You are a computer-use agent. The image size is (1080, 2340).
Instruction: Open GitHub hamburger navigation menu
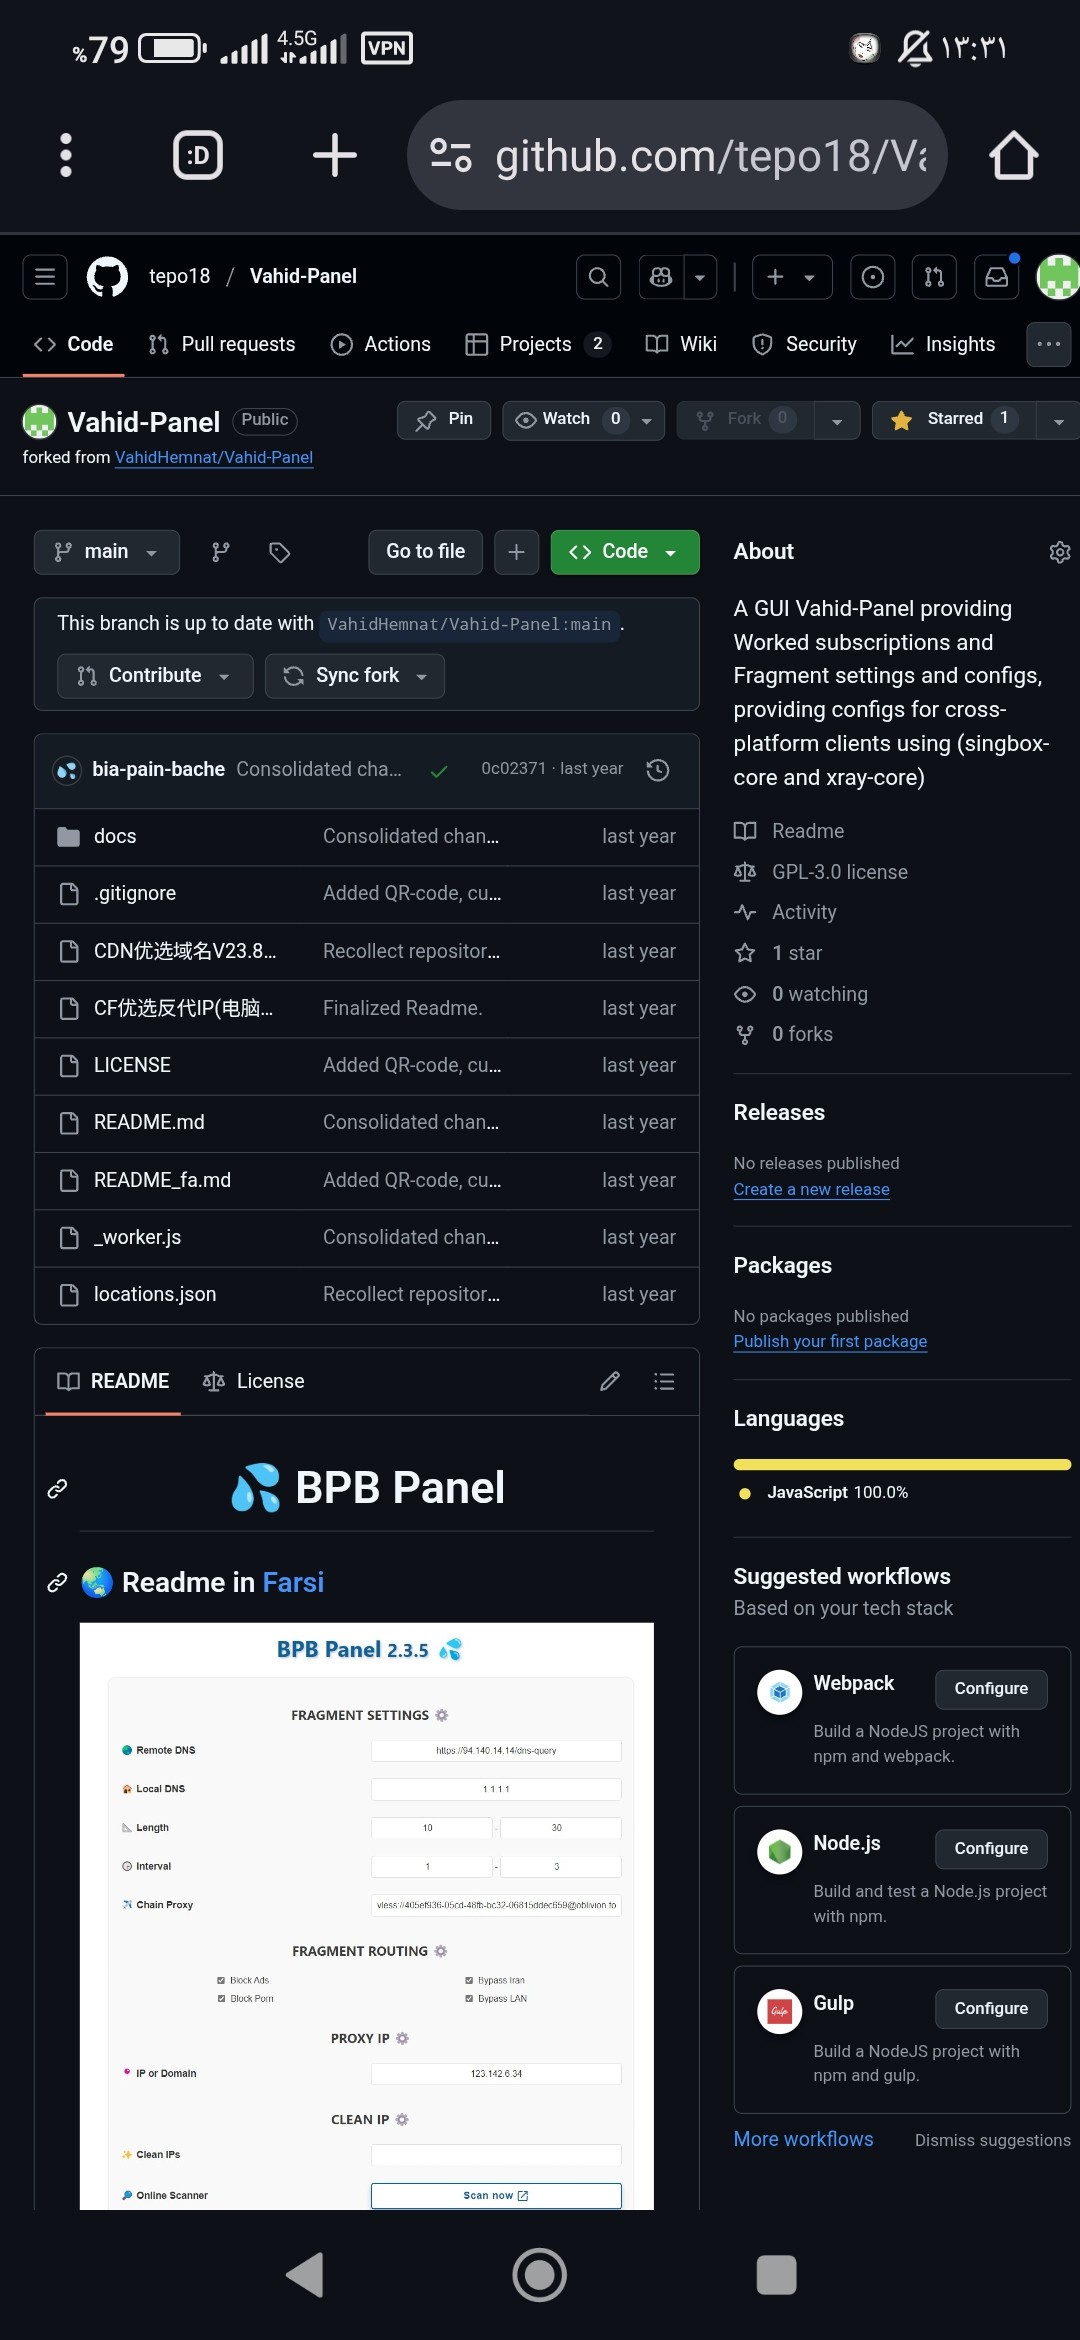[45, 277]
